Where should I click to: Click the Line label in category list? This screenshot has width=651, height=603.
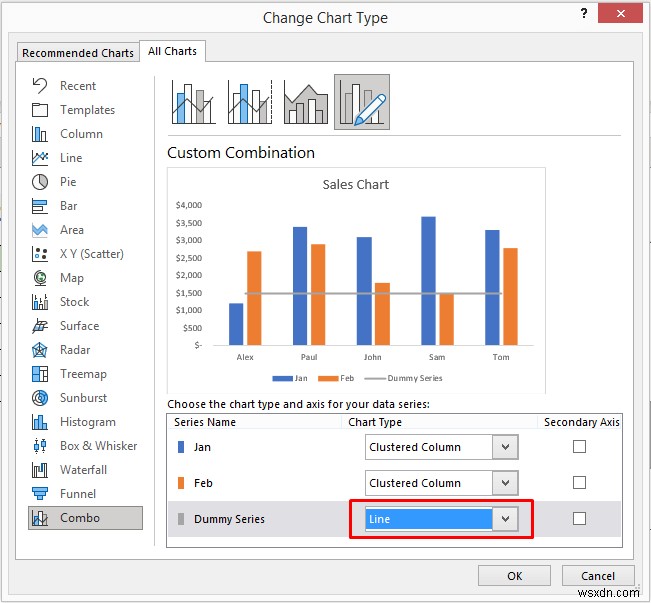[x=71, y=158]
